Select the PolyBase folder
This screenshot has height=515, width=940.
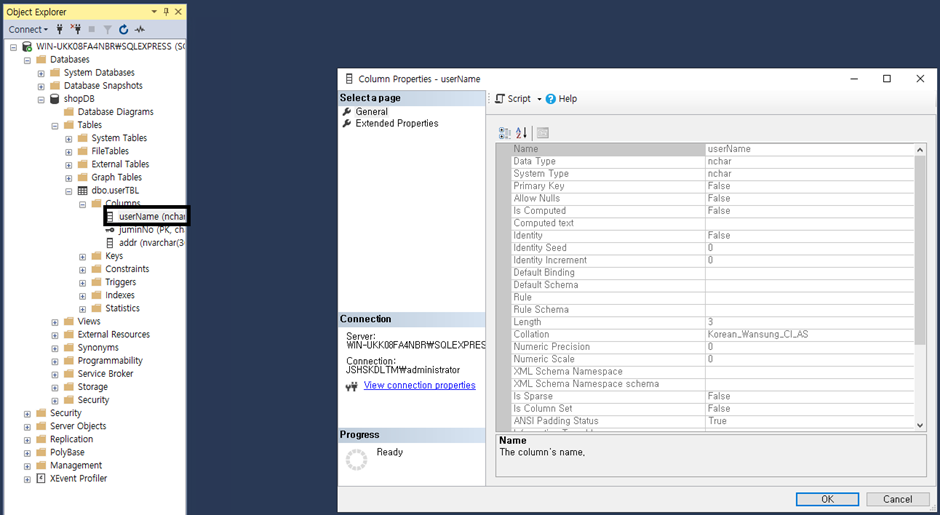tap(67, 452)
